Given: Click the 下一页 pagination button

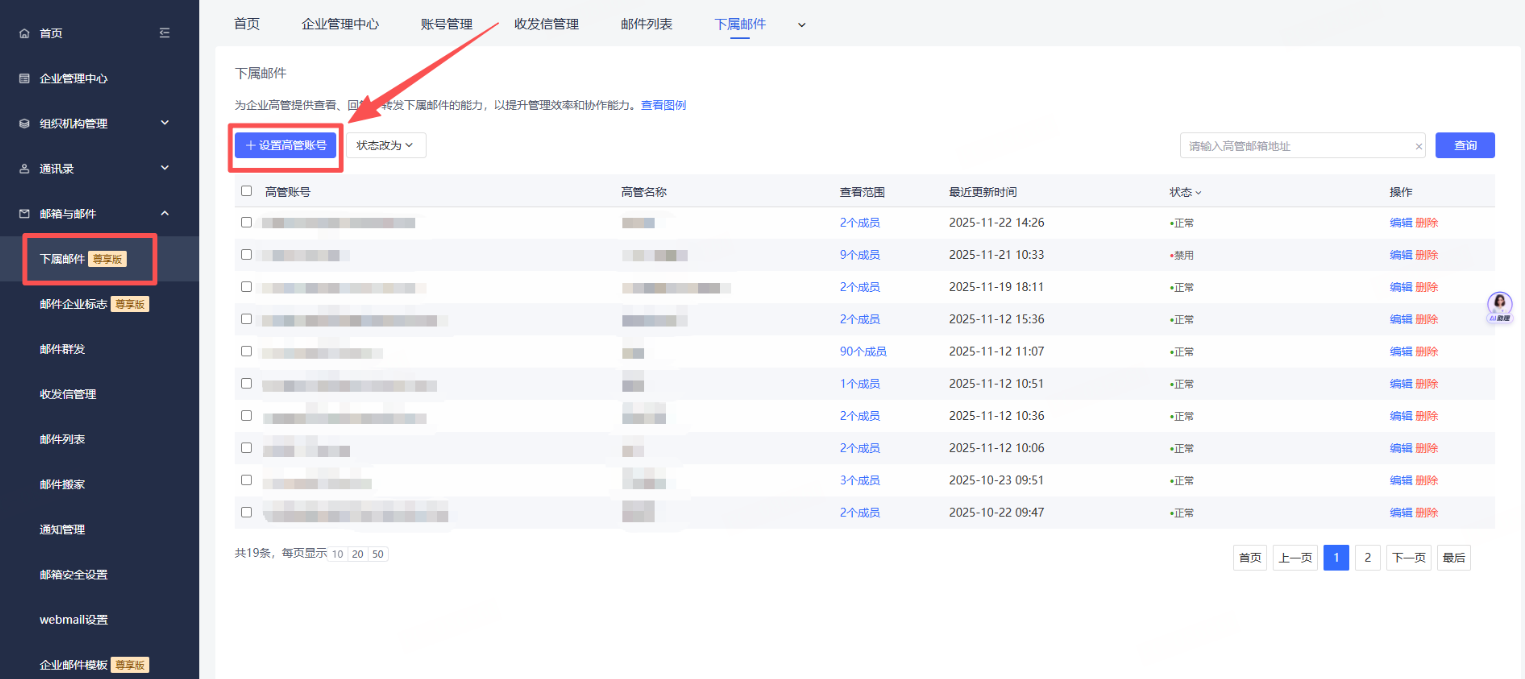Looking at the screenshot, I should pyautogui.click(x=1409, y=558).
